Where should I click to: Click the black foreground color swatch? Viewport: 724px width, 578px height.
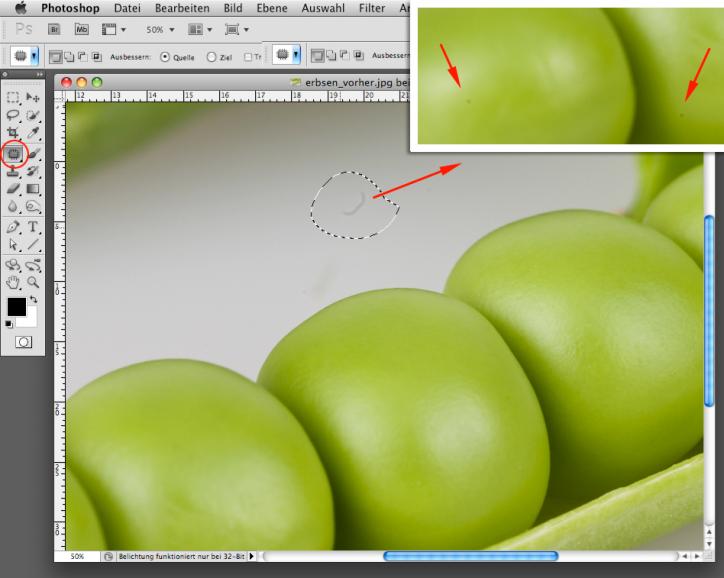pyautogui.click(x=16, y=307)
